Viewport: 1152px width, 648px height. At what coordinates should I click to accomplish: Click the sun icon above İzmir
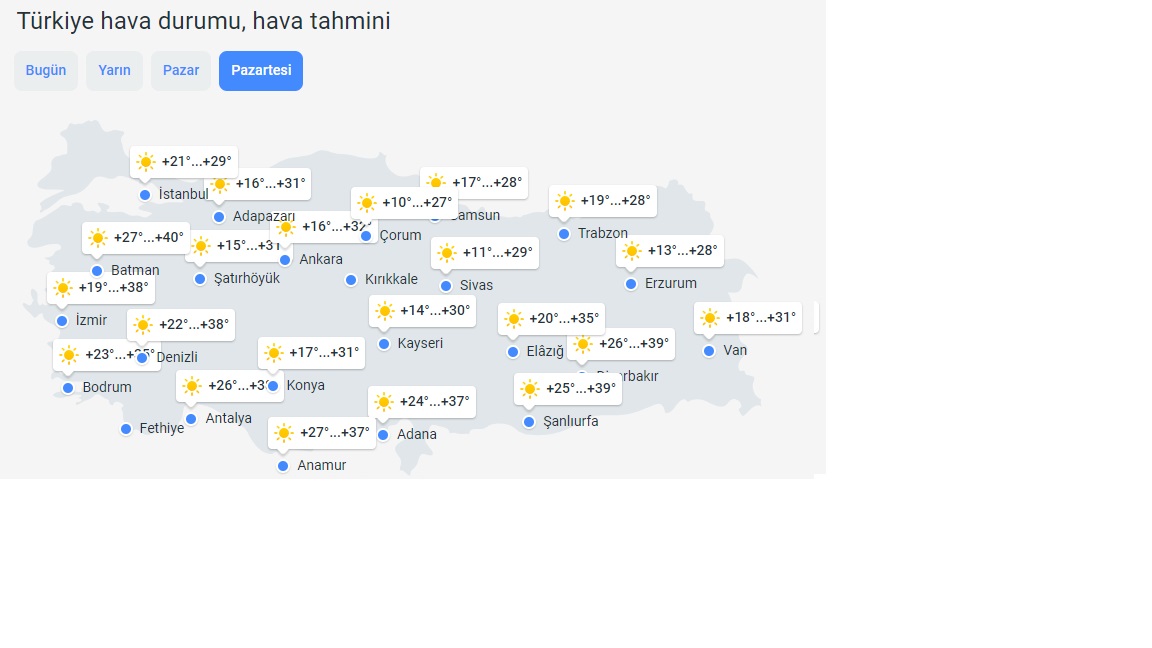(x=63, y=289)
